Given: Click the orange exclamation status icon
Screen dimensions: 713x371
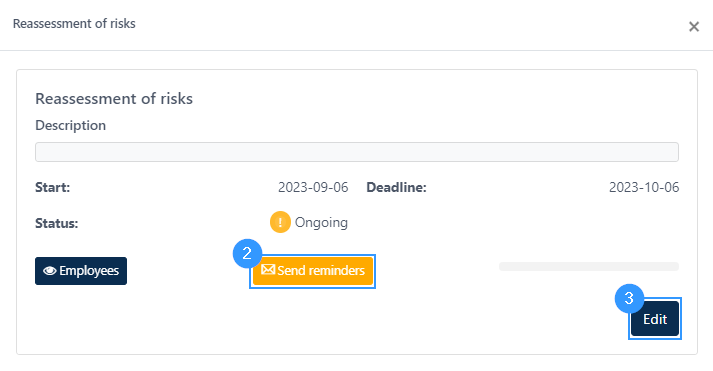Looking at the screenshot, I should click(x=280, y=222).
